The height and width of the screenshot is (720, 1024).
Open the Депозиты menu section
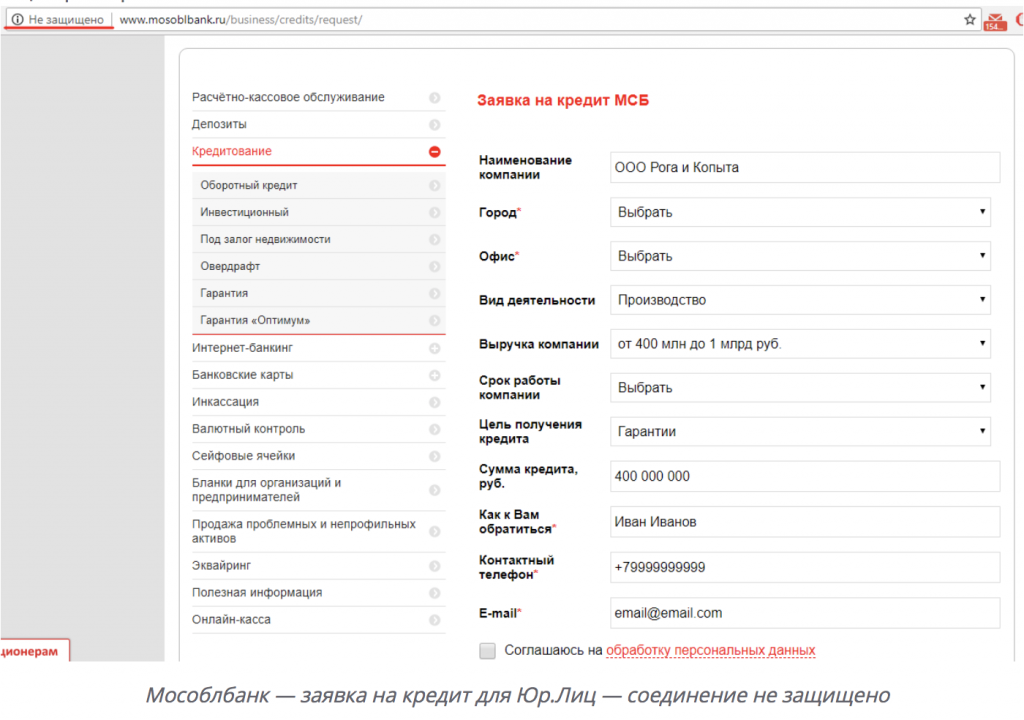point(219,124)
